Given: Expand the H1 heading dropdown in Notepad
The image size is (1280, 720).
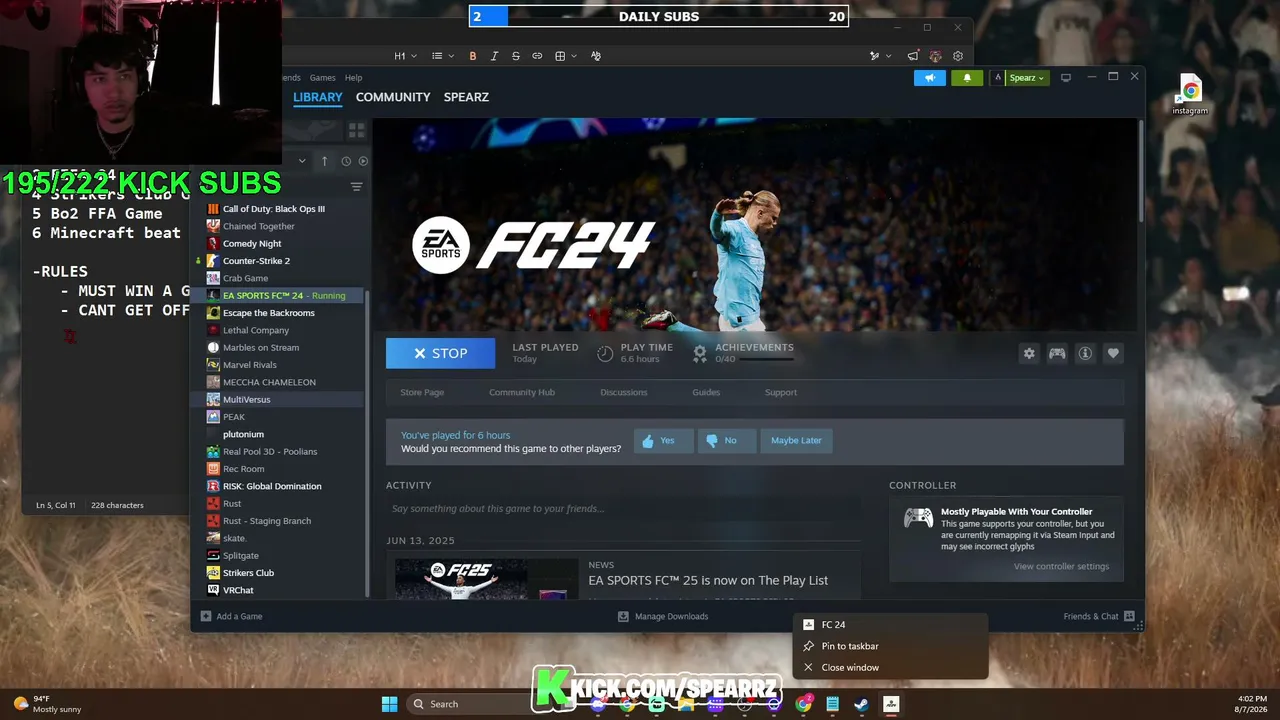Looking at the screenshot, I should 405,56.
